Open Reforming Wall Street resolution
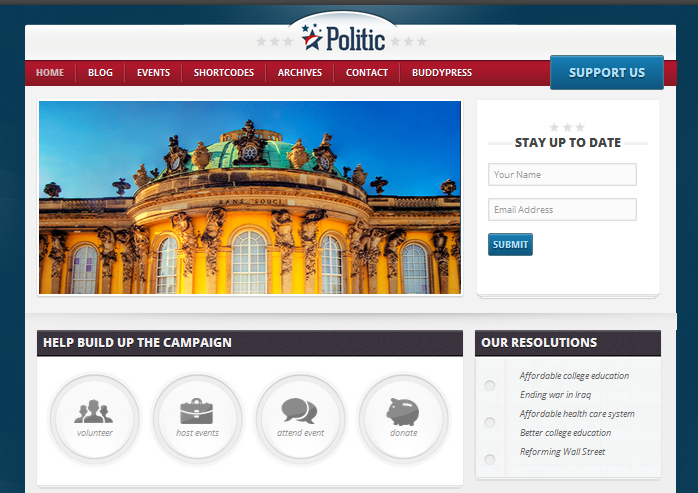 [562, 452]
